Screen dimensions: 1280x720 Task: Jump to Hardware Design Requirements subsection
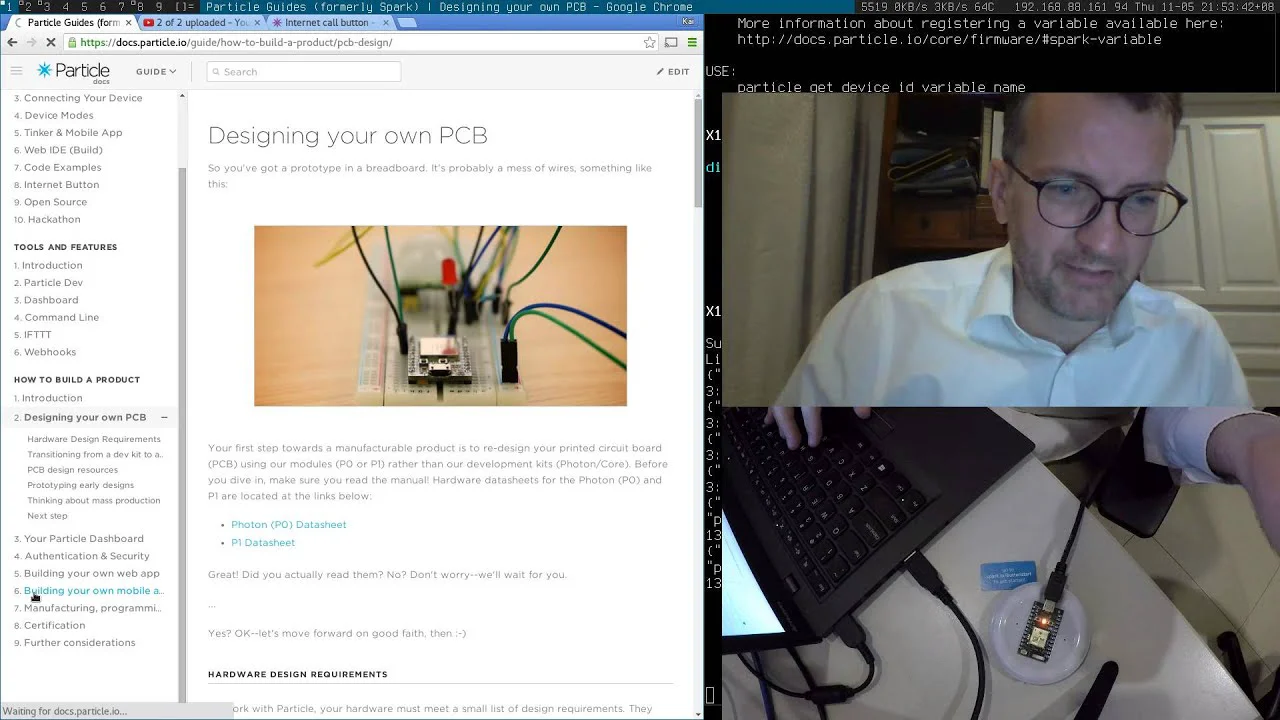click(94, 439)
